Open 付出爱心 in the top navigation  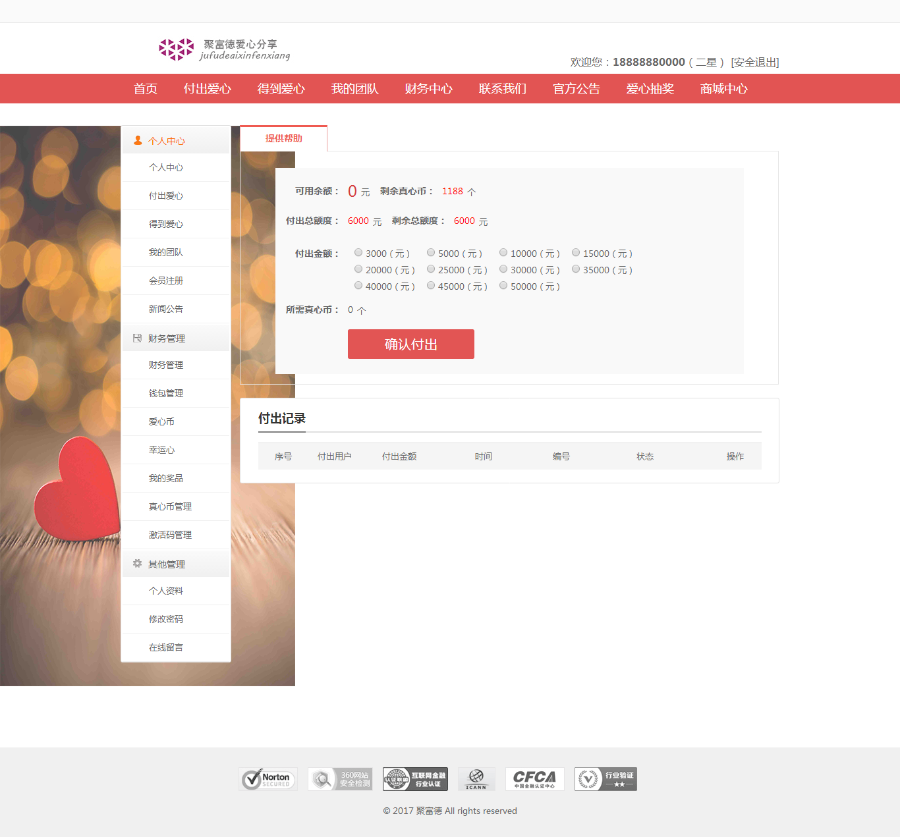pos(207,88)
